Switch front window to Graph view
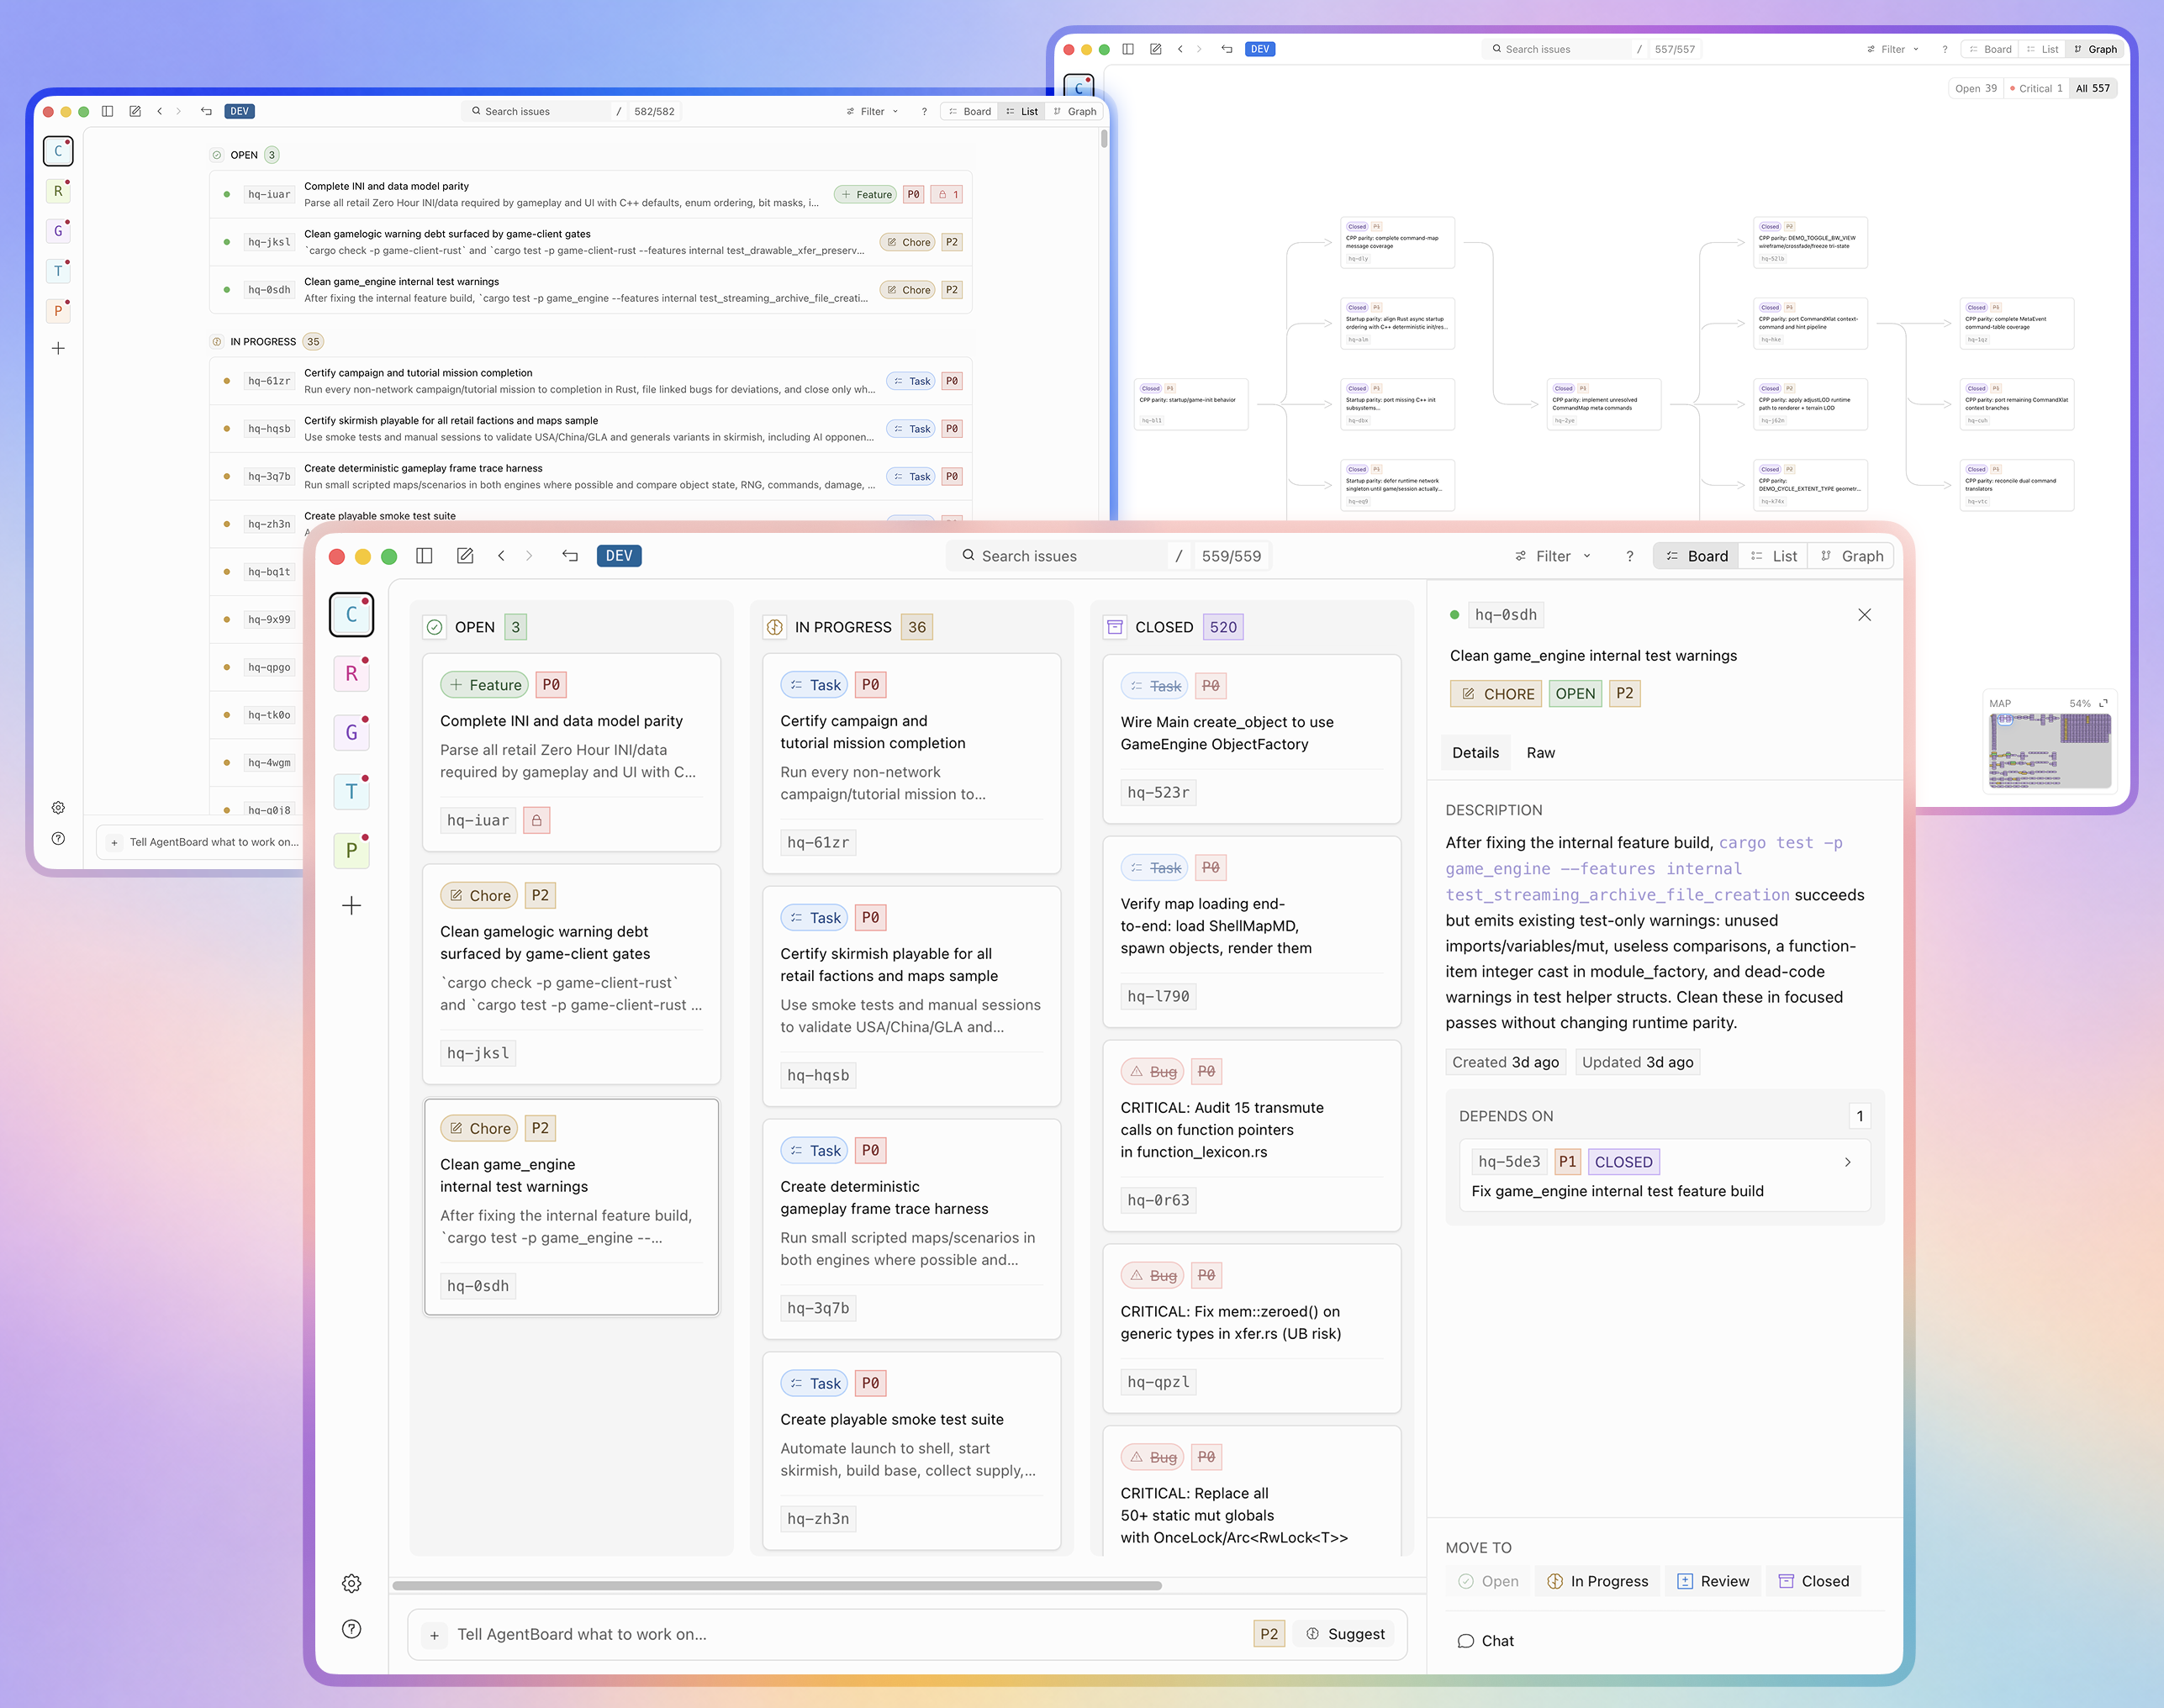 point(1851,556)
